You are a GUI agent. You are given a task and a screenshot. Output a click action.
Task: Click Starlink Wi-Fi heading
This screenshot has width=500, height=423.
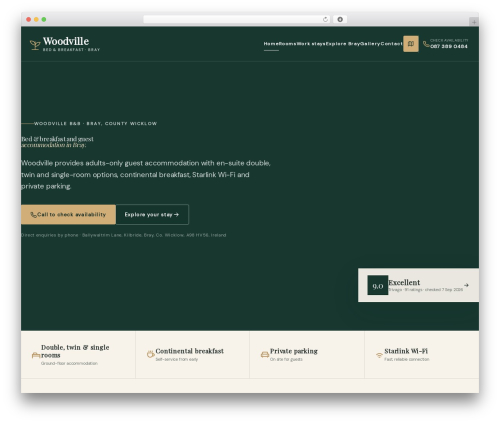pos(406,351)
